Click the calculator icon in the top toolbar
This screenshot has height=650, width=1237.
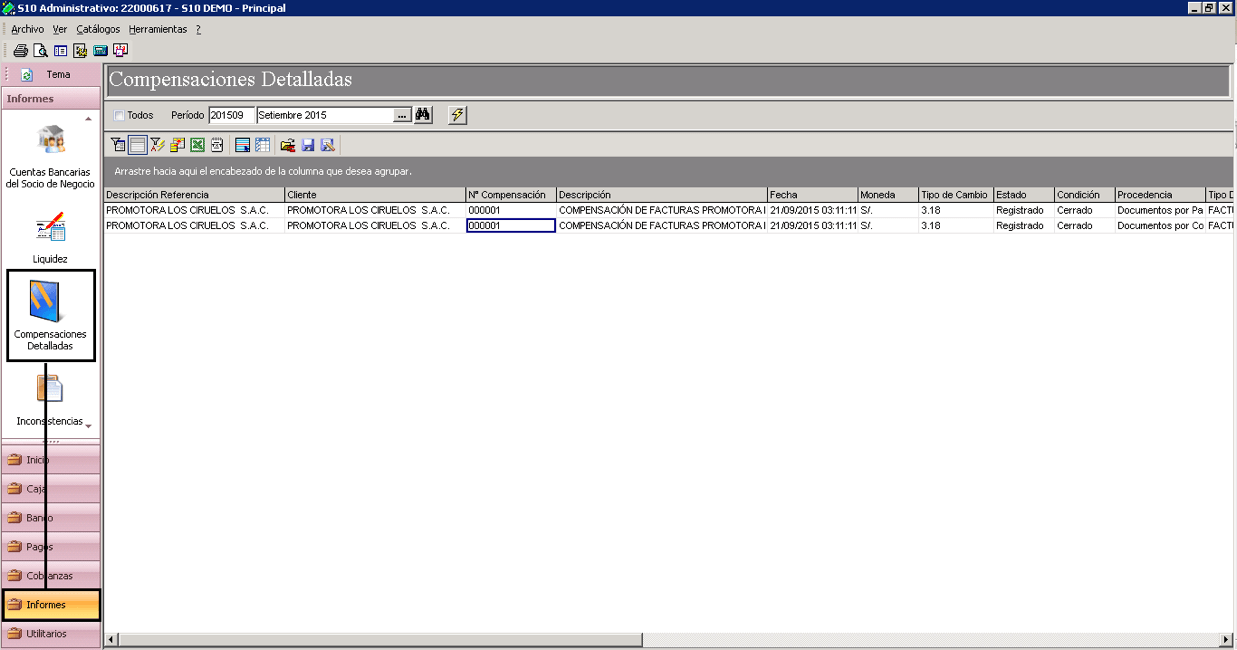(x=100, y=50)
